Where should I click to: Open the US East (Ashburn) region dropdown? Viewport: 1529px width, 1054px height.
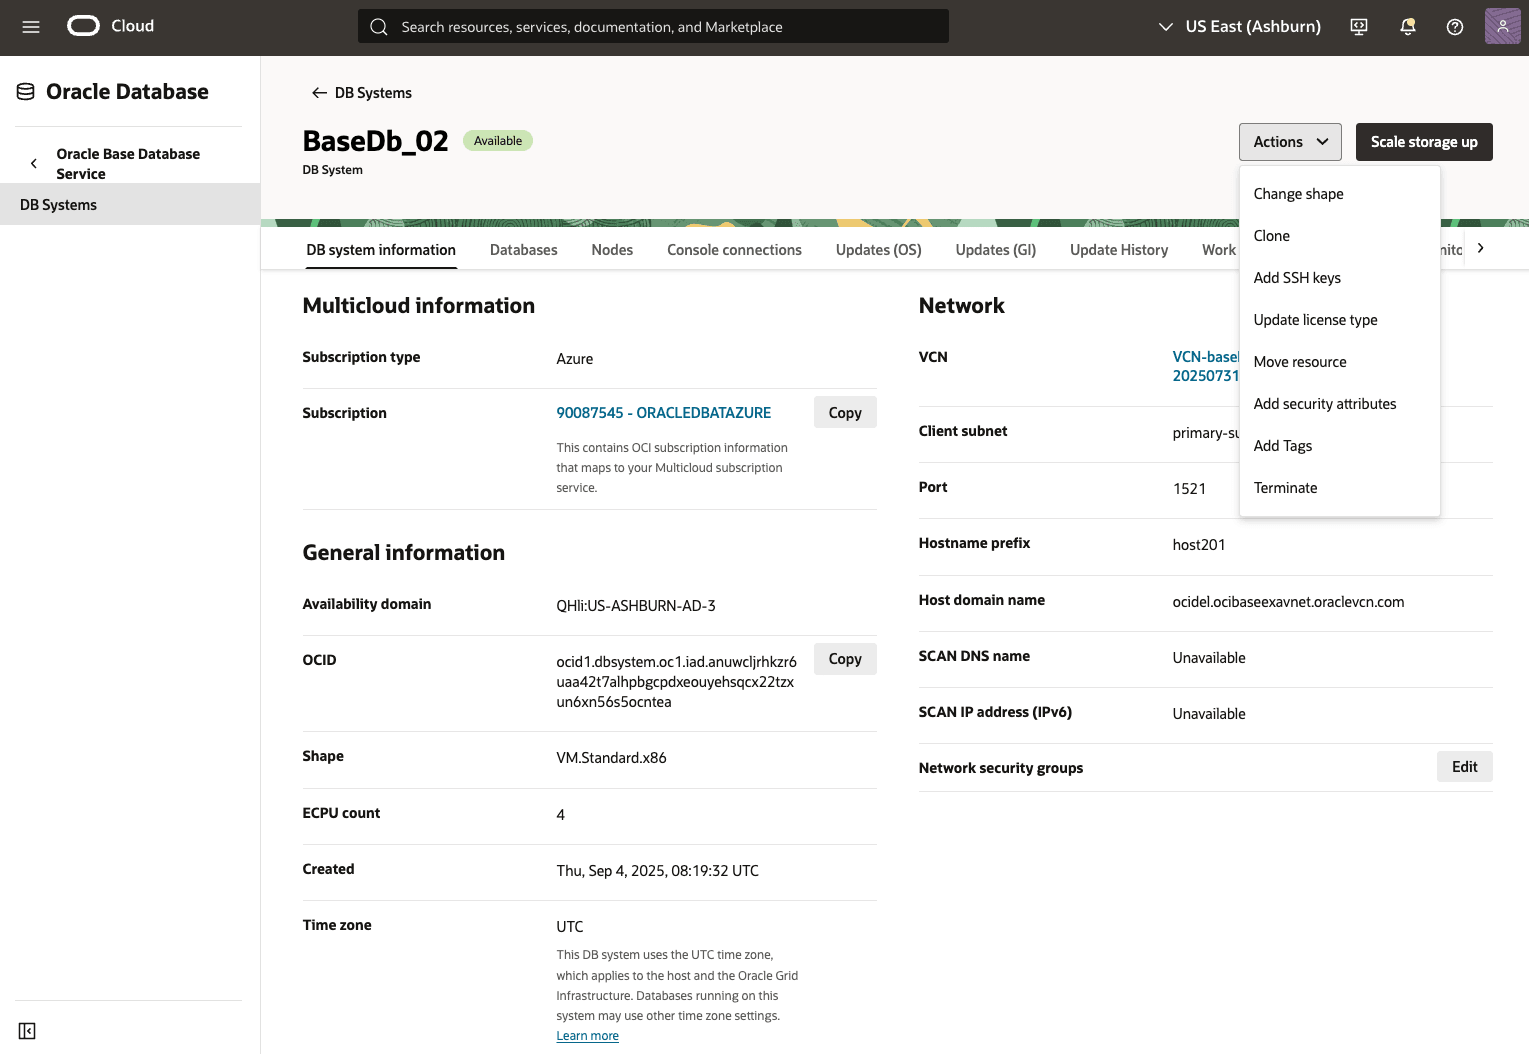click(x=1239, y=26)
